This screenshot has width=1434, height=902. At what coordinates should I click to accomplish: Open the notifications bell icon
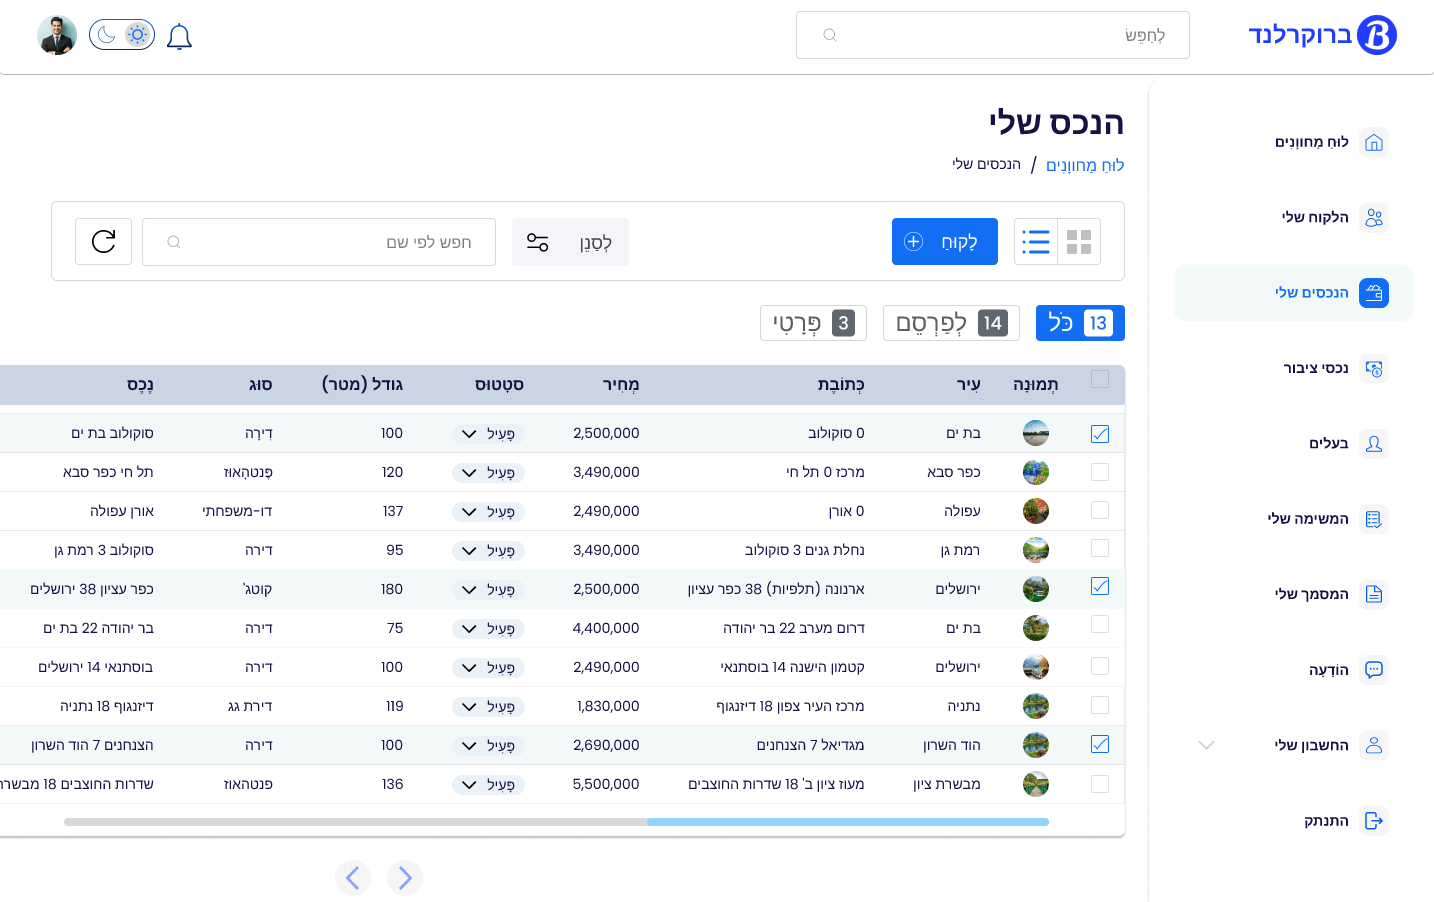pyautogui.click(x=179, y=37)
